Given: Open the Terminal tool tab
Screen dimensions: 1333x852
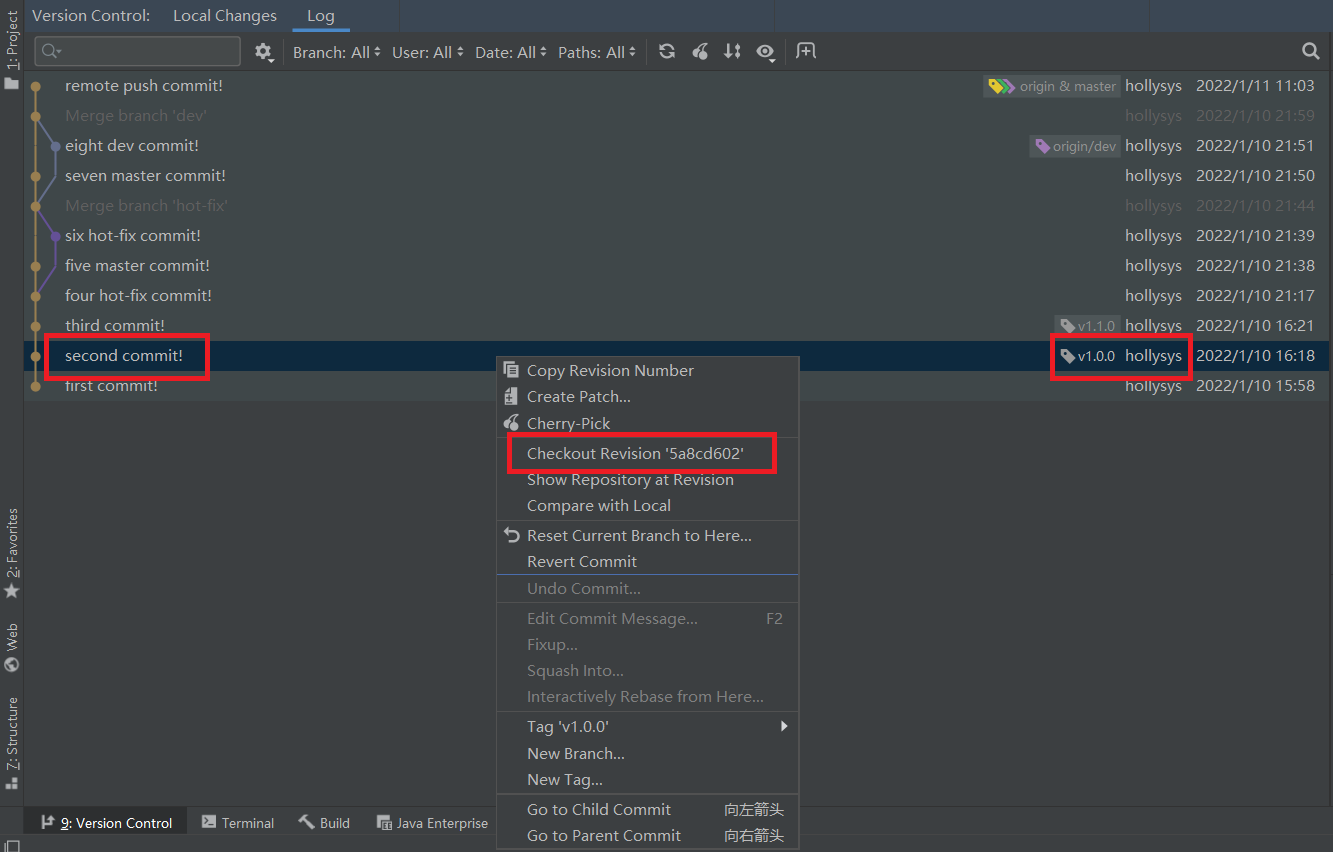Looking at the screenshot, I should [x=238, y=823].
